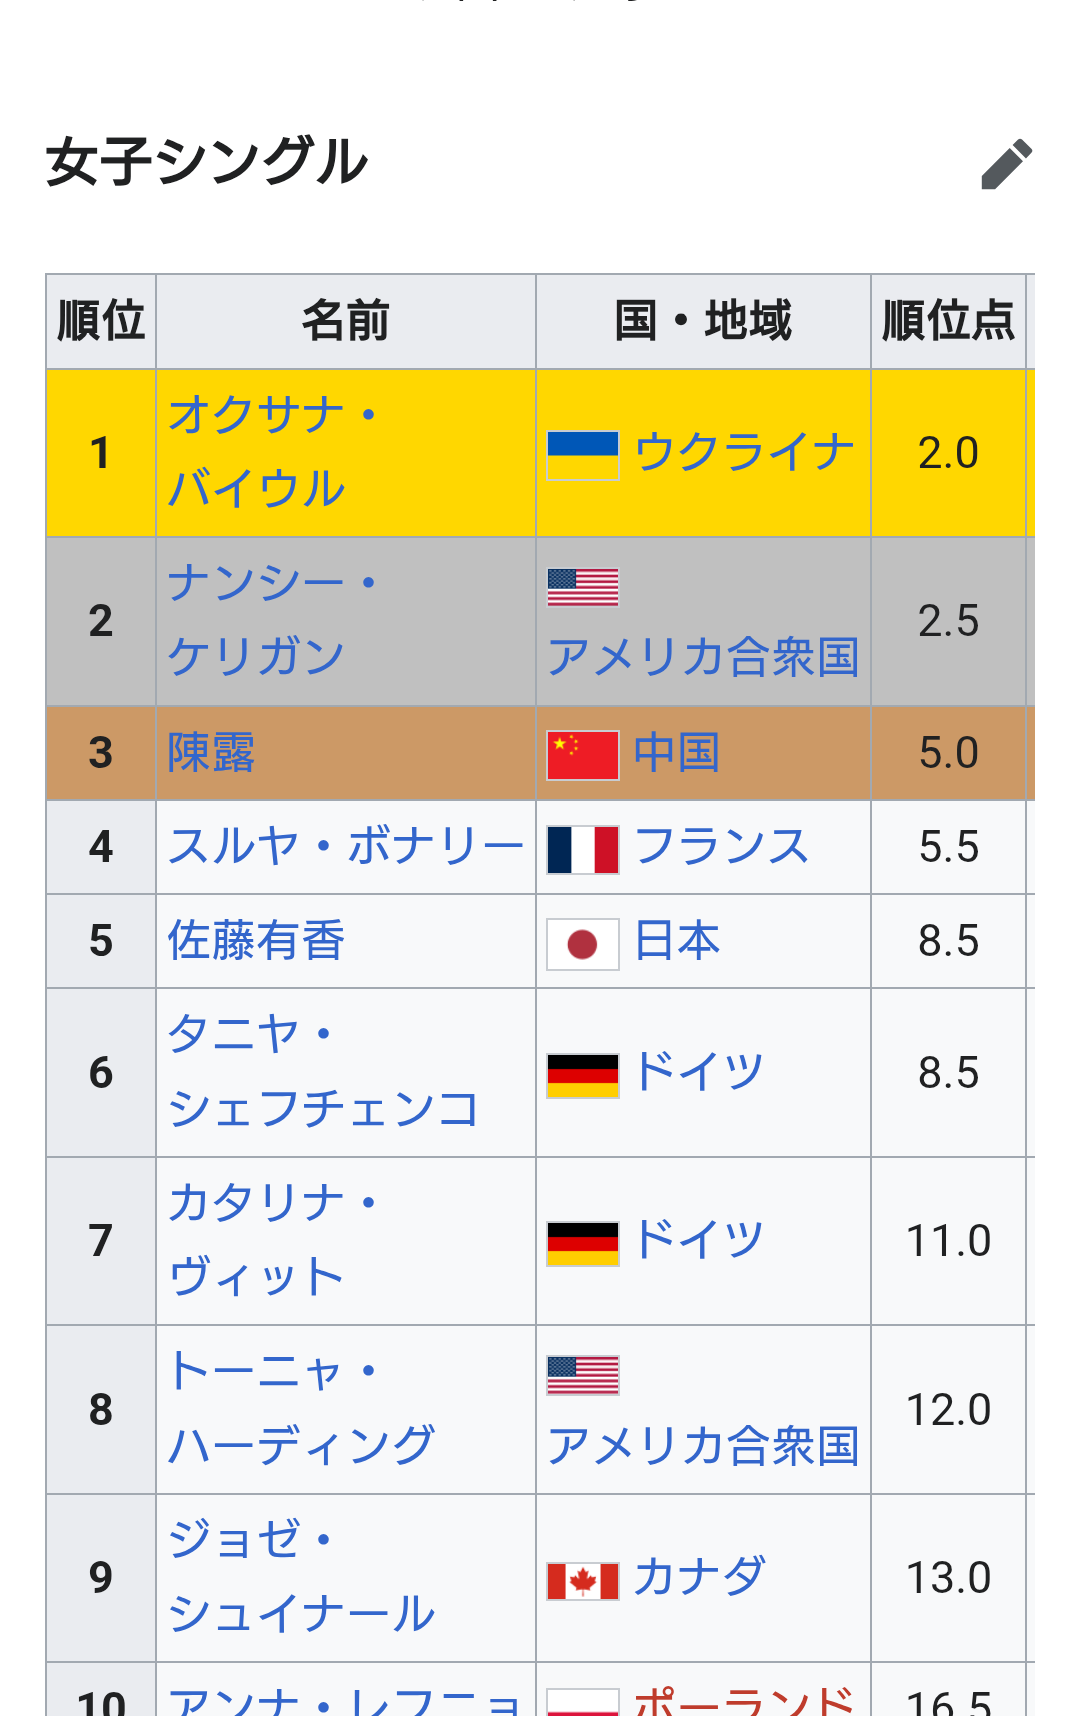Click the Japan flag icon
Viewport: 1080px width, 1716px height.
click(x=582, y=943)
